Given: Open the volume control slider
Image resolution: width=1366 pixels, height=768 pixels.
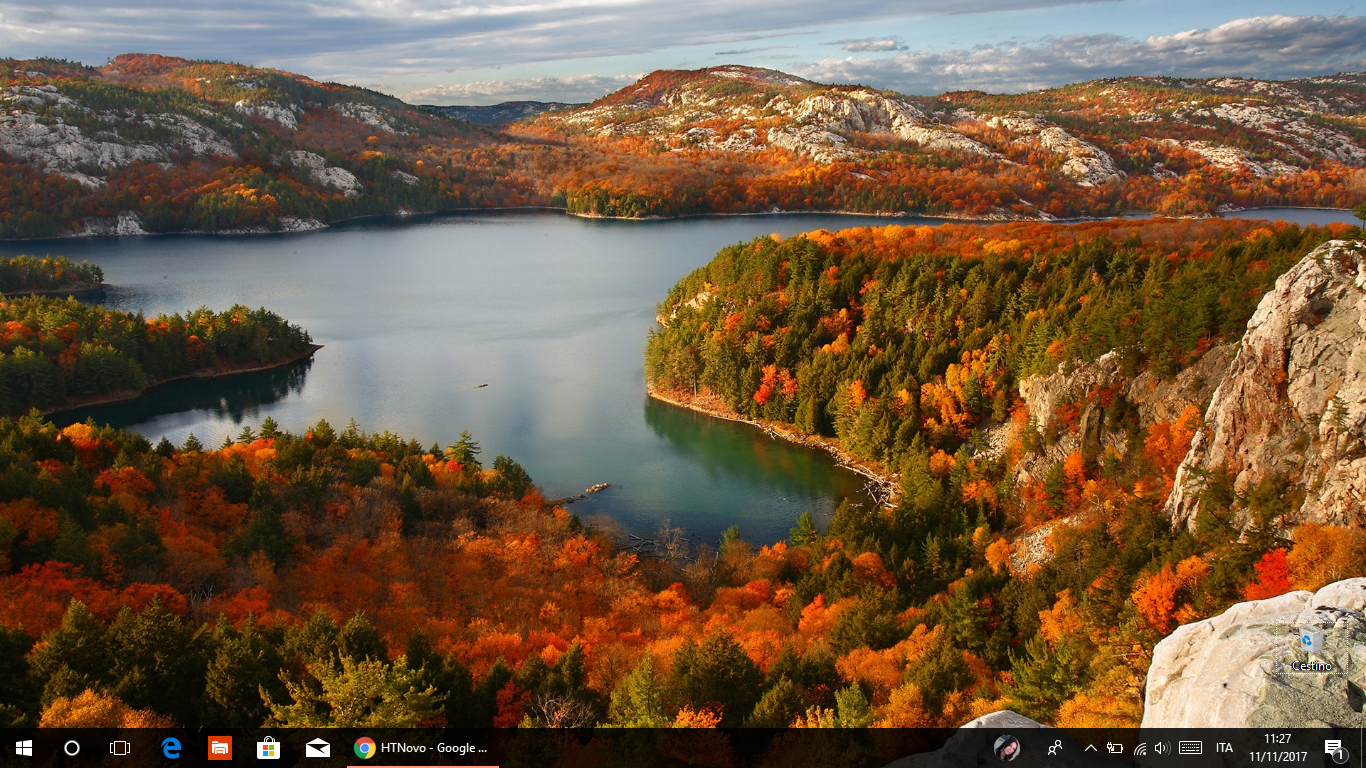Looking at the screenshot, I should click(1163, 748).
